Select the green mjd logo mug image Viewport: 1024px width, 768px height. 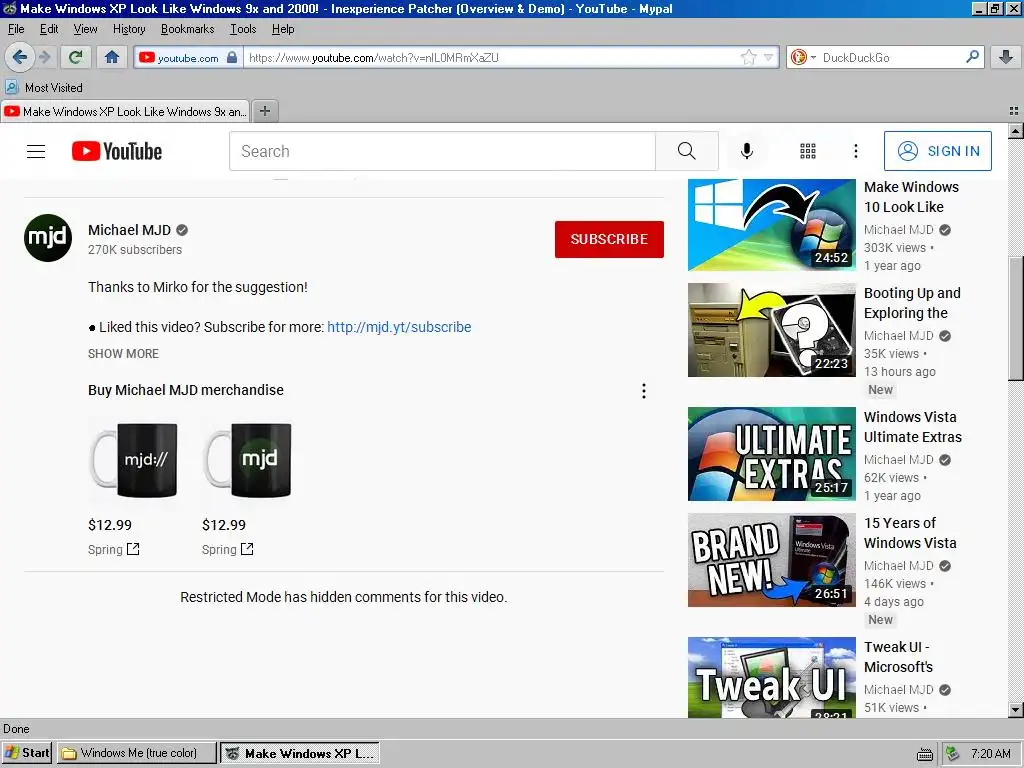coord(248,460)
